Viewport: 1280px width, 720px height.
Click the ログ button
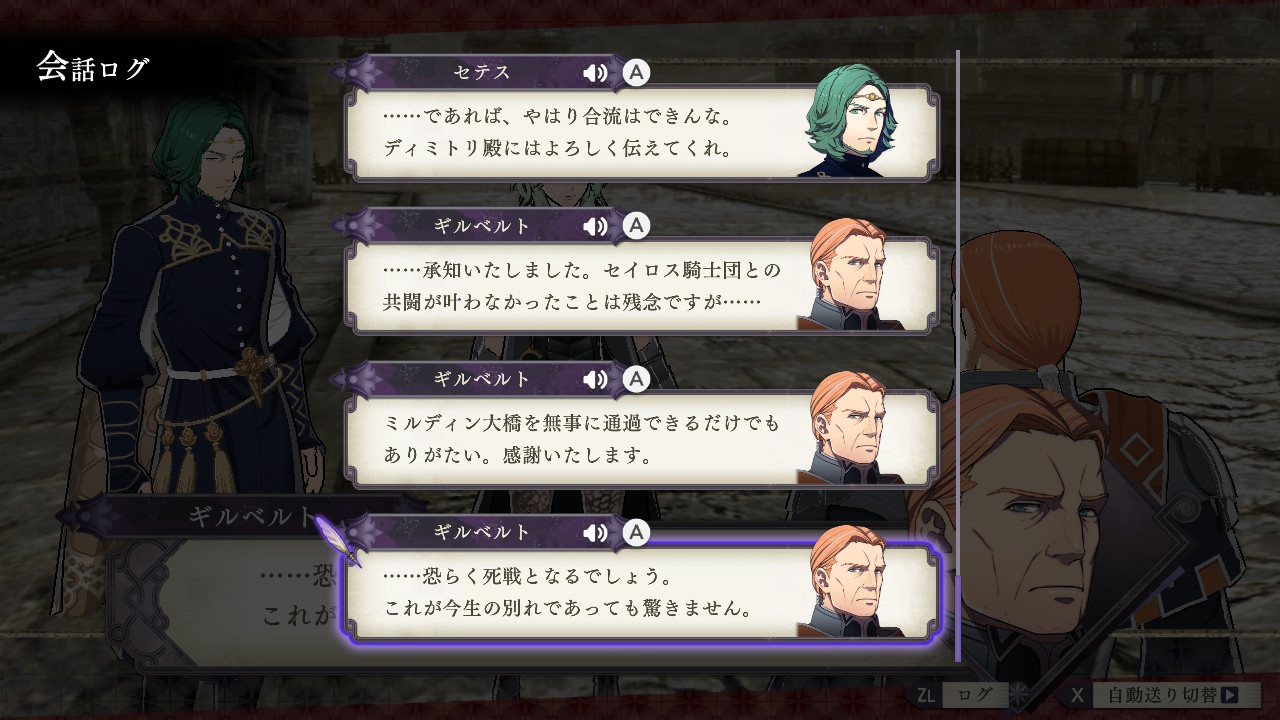click(976, 694)
